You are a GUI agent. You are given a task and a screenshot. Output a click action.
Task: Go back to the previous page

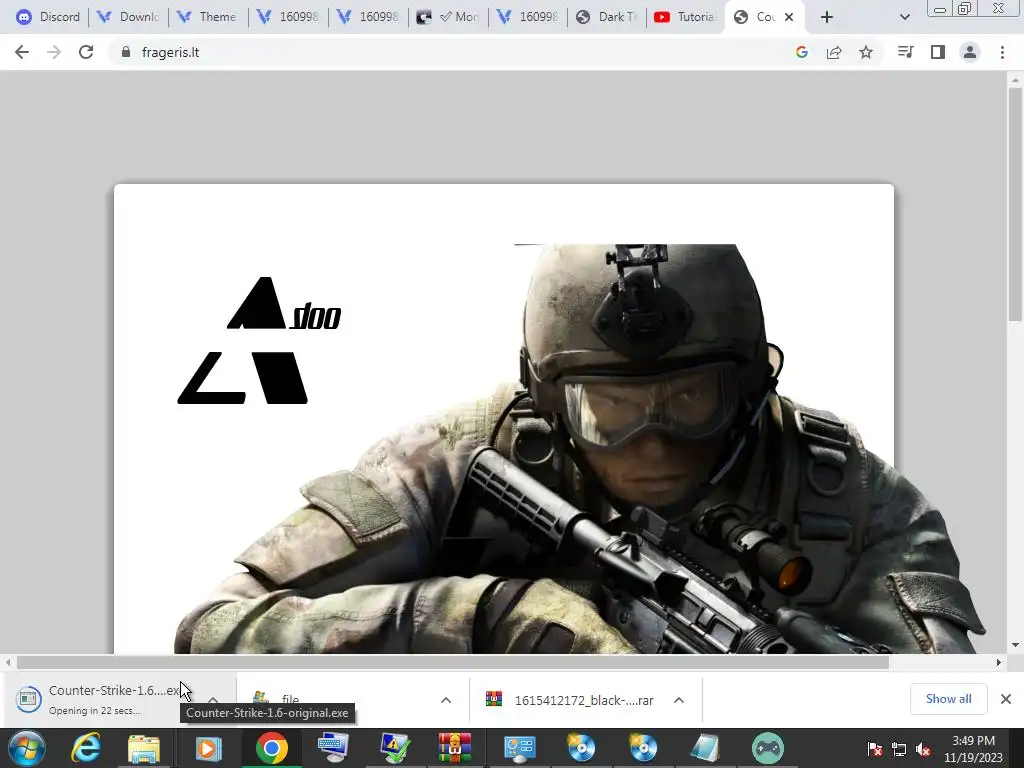(x=22, y=52)
